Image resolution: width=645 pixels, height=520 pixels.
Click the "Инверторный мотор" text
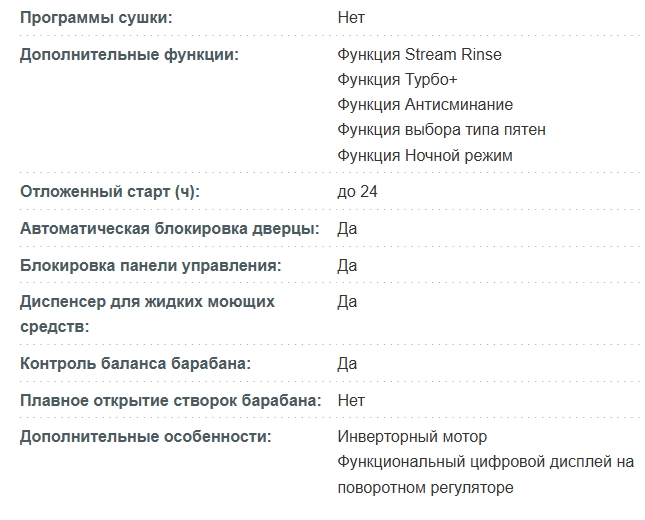412,437
